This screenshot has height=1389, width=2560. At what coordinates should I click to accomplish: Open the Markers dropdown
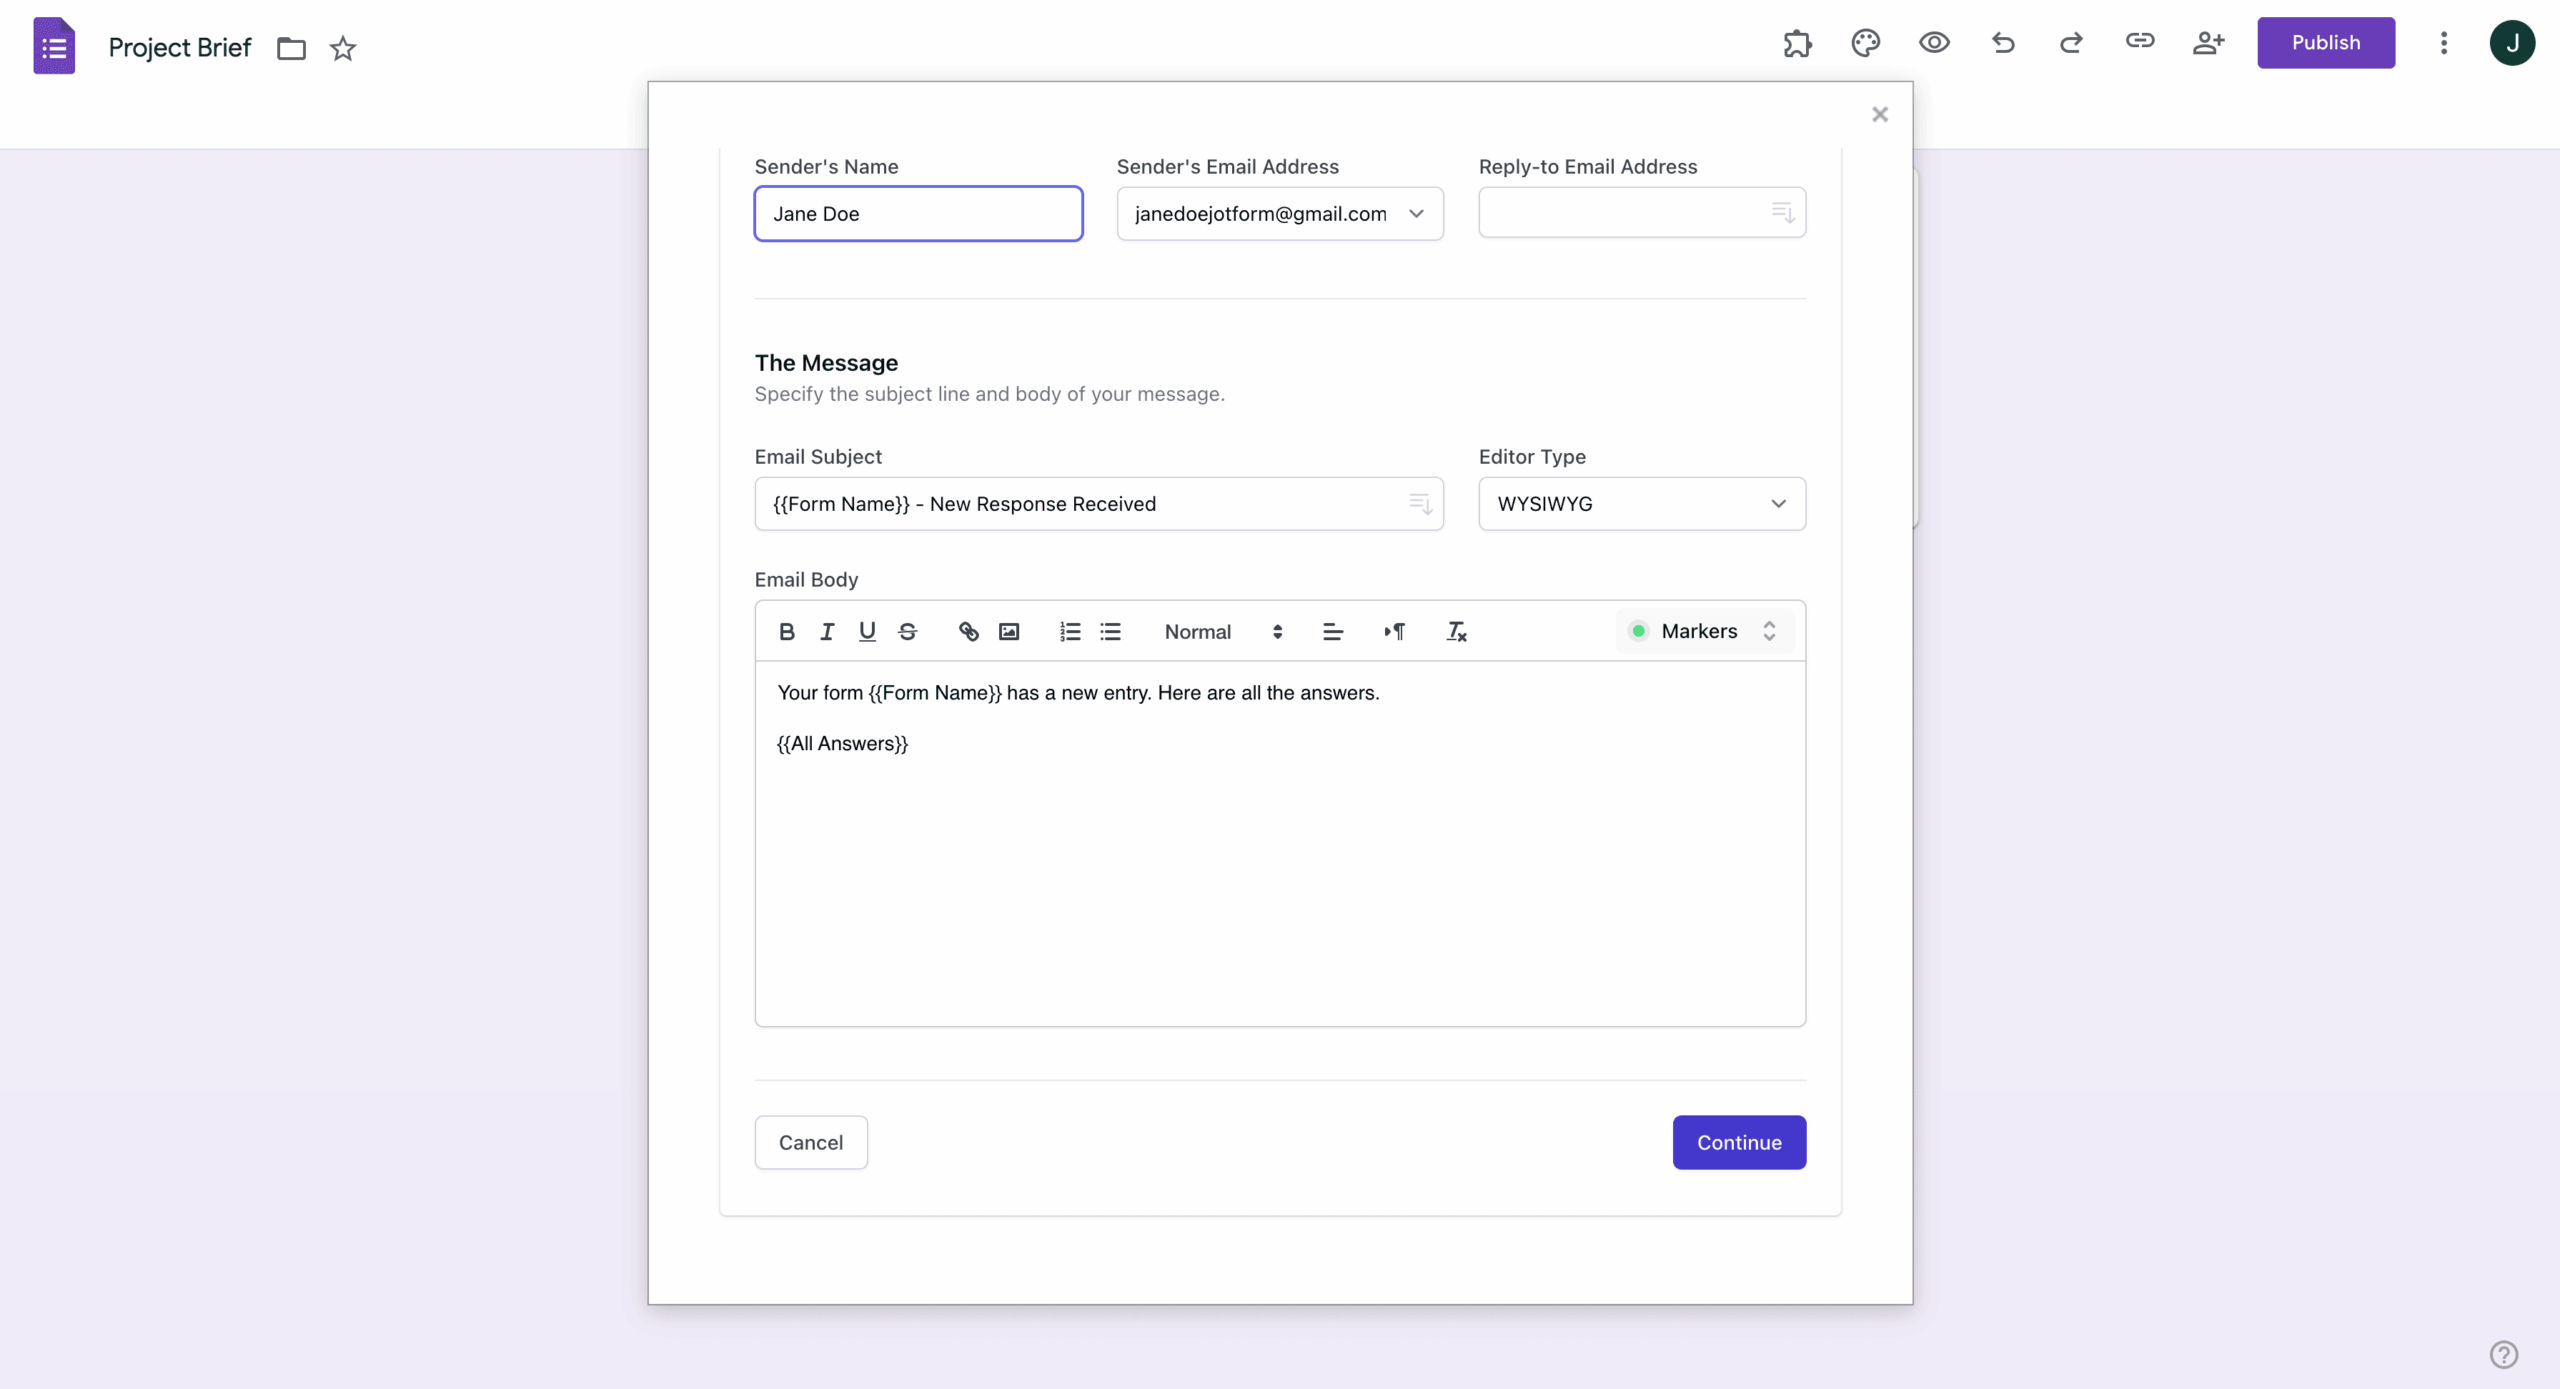click(x=1704, y=631)
